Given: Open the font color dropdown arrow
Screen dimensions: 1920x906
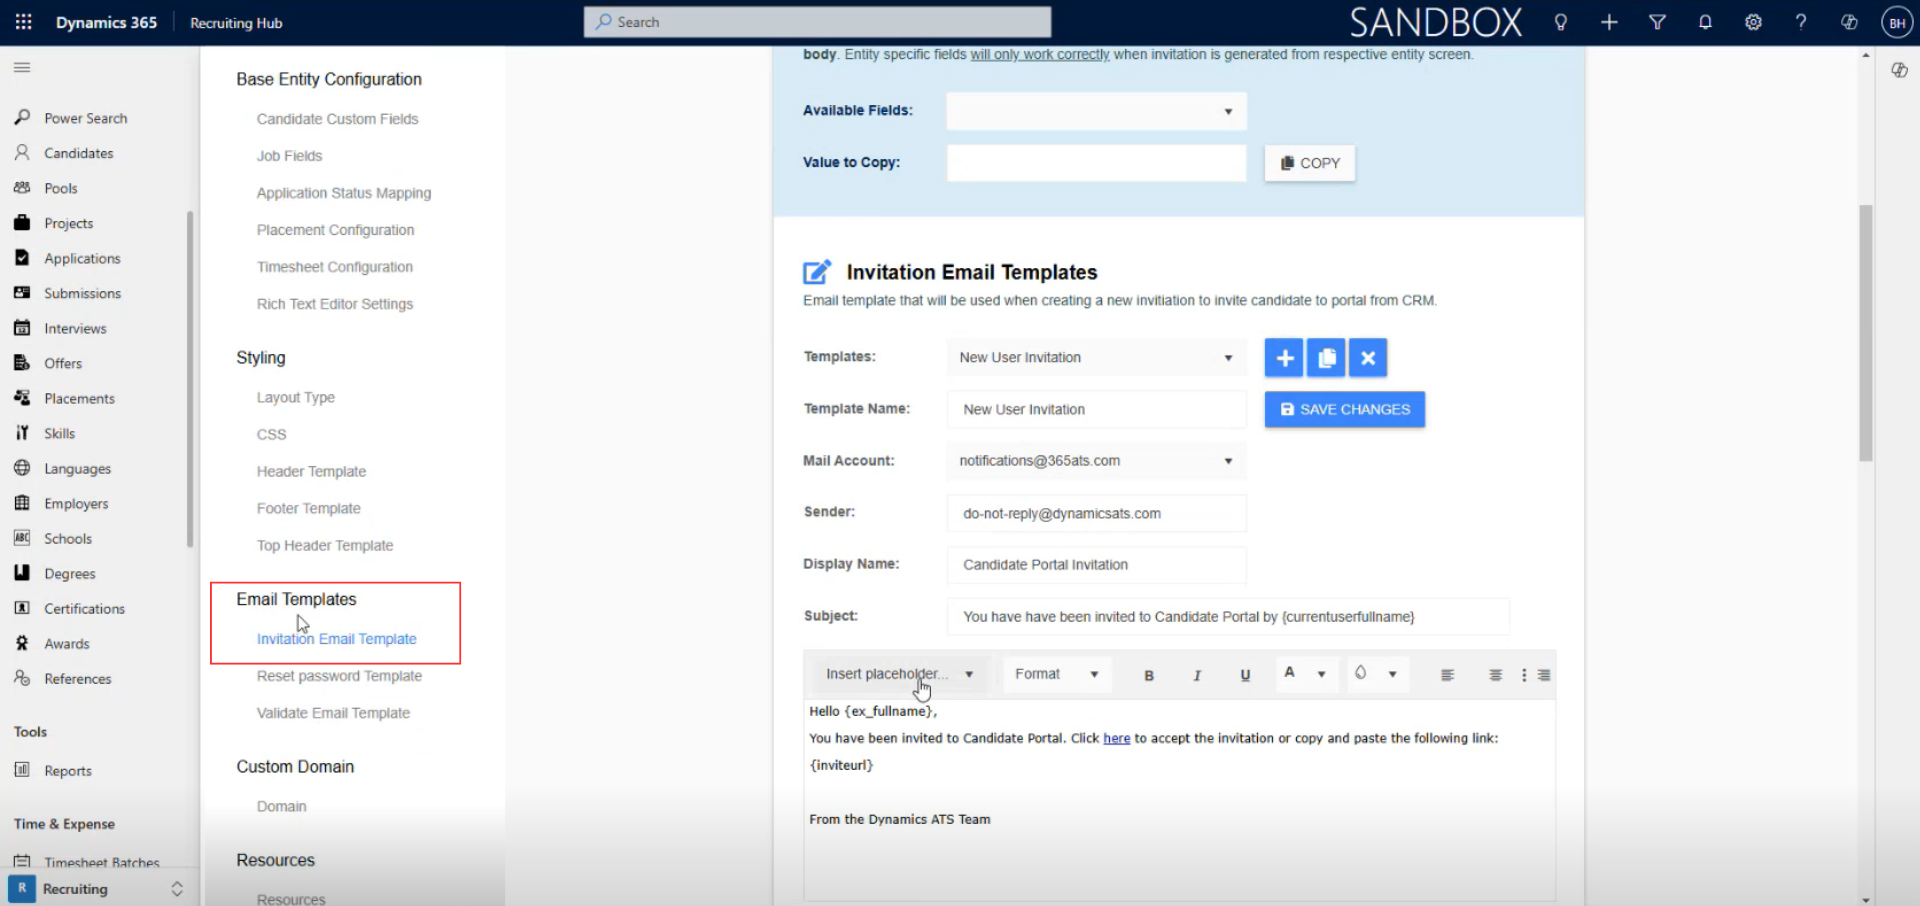Looking at the screenshot, I should (1321, 675).
